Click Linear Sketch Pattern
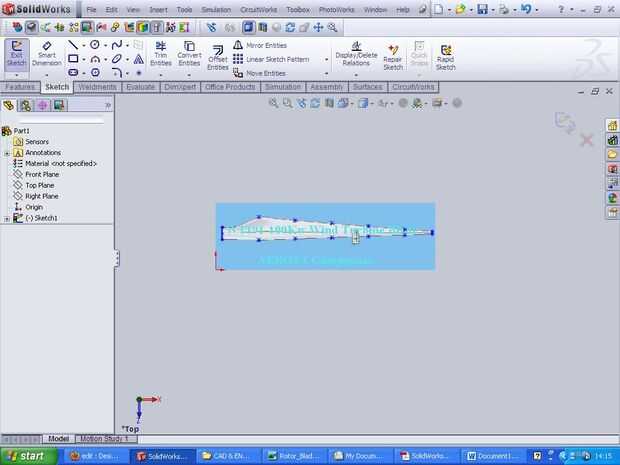The image size is (620, 465). pos(271,59)
